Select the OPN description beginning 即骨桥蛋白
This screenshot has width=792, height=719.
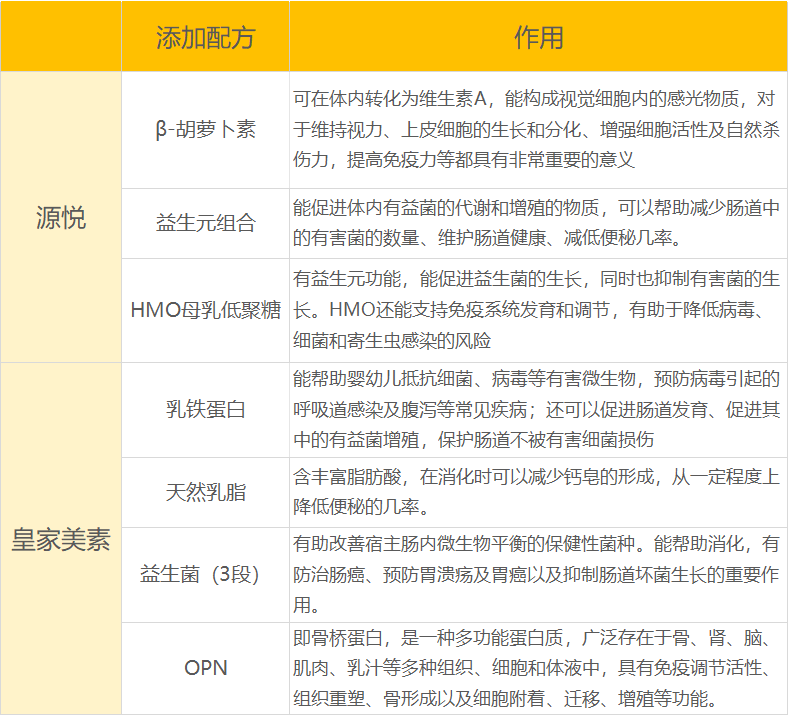(x=538, y=668)
